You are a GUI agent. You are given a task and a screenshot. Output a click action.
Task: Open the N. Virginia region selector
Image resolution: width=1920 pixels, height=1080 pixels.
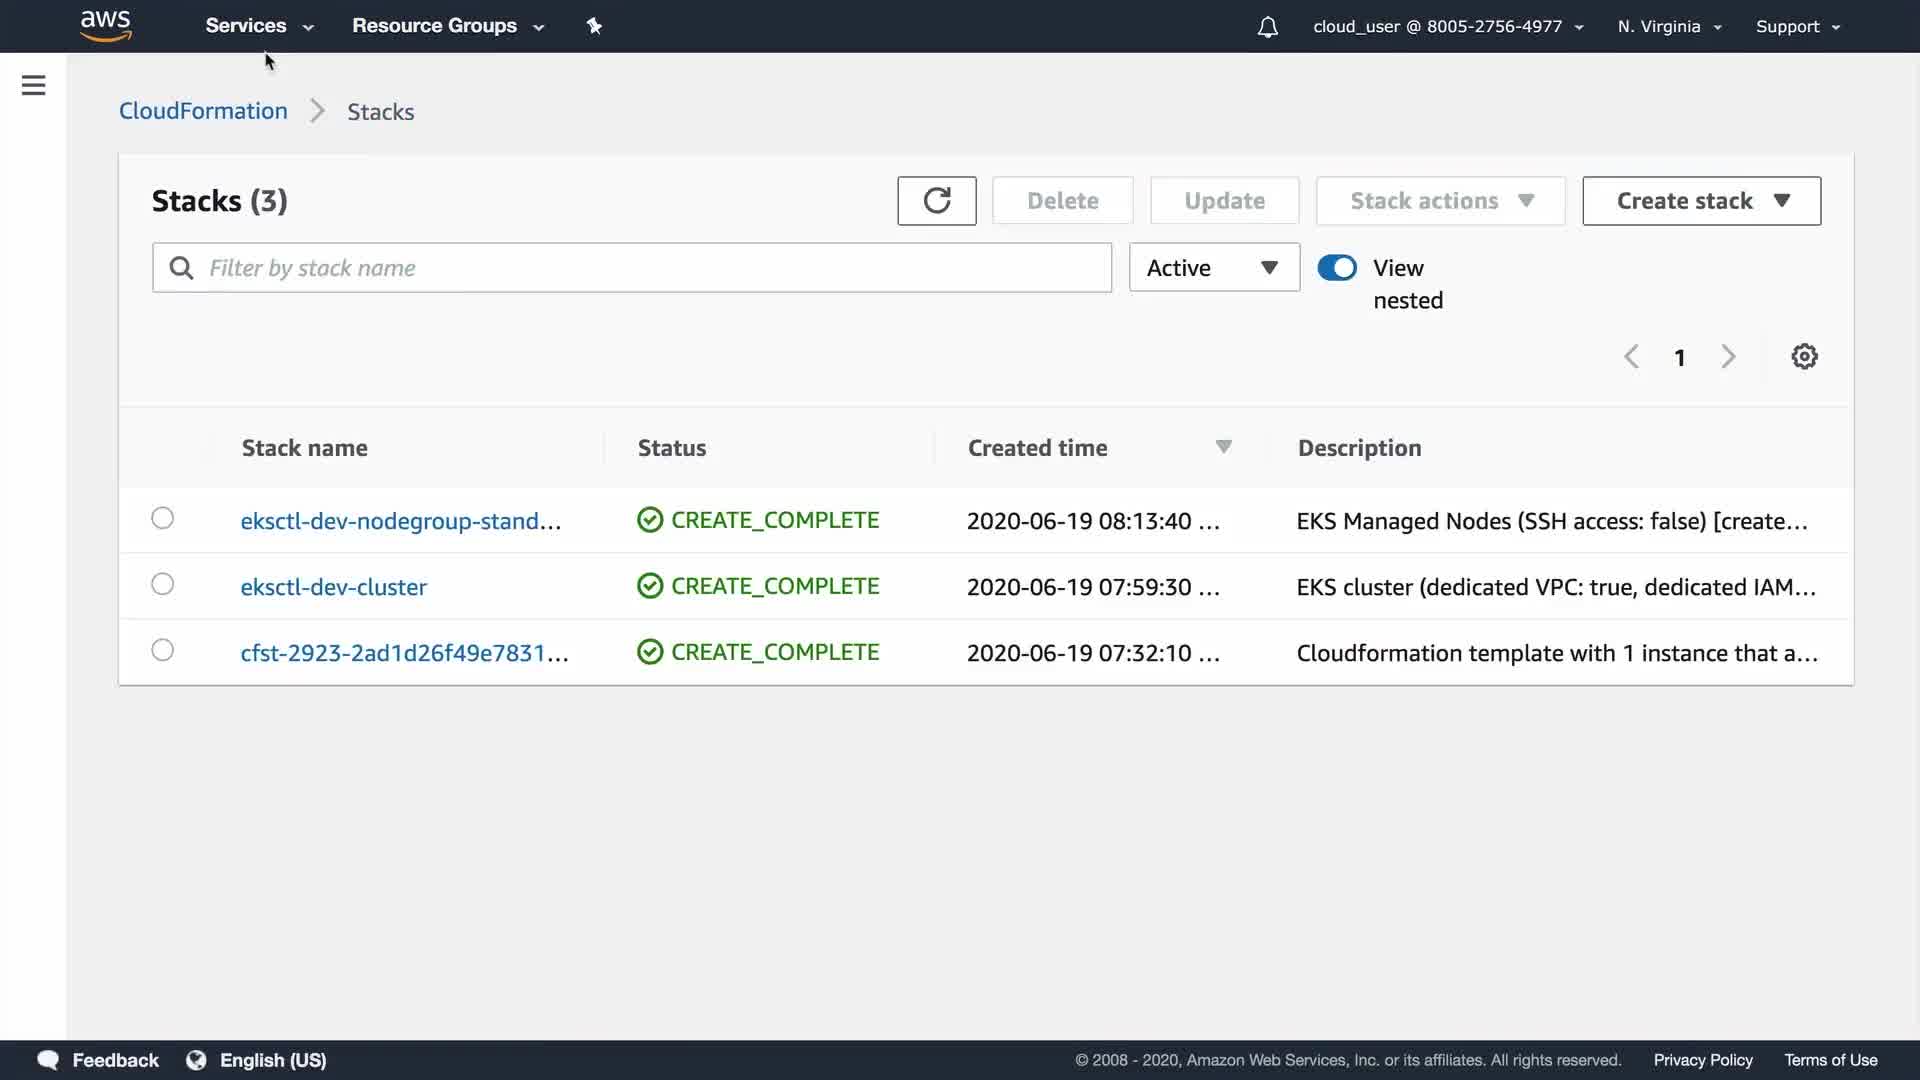pos(1668,27)
